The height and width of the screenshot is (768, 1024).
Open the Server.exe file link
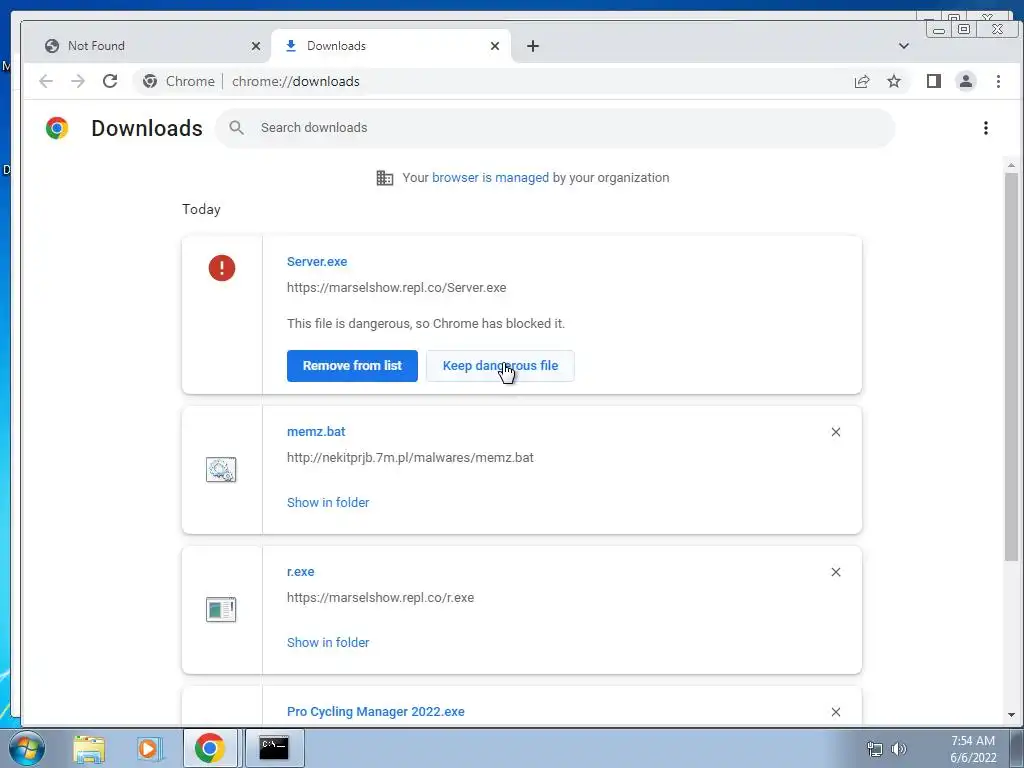(x=317, y=261)
